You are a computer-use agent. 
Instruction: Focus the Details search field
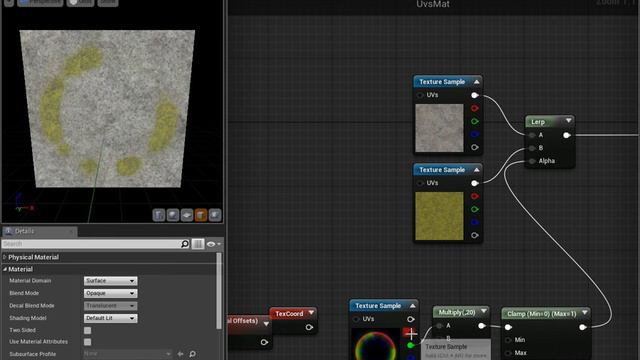[x=91, y=244]
